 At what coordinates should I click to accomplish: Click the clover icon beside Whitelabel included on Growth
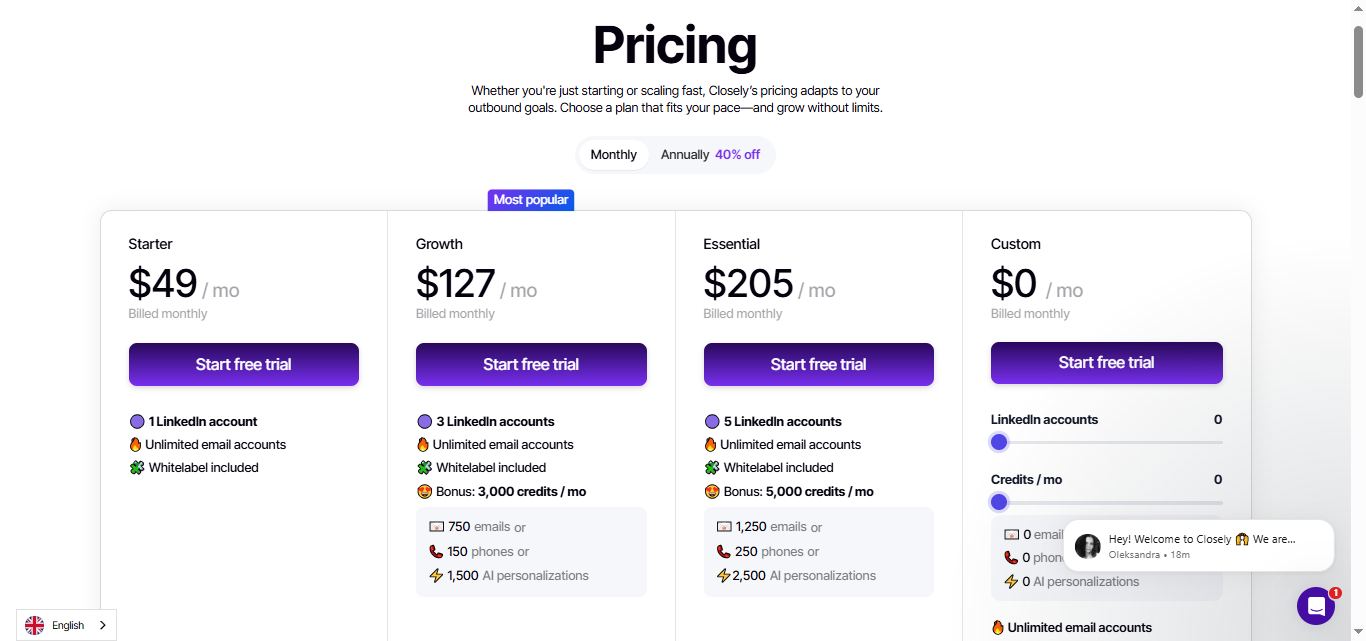pyautogui.click(x=423, y=467)
